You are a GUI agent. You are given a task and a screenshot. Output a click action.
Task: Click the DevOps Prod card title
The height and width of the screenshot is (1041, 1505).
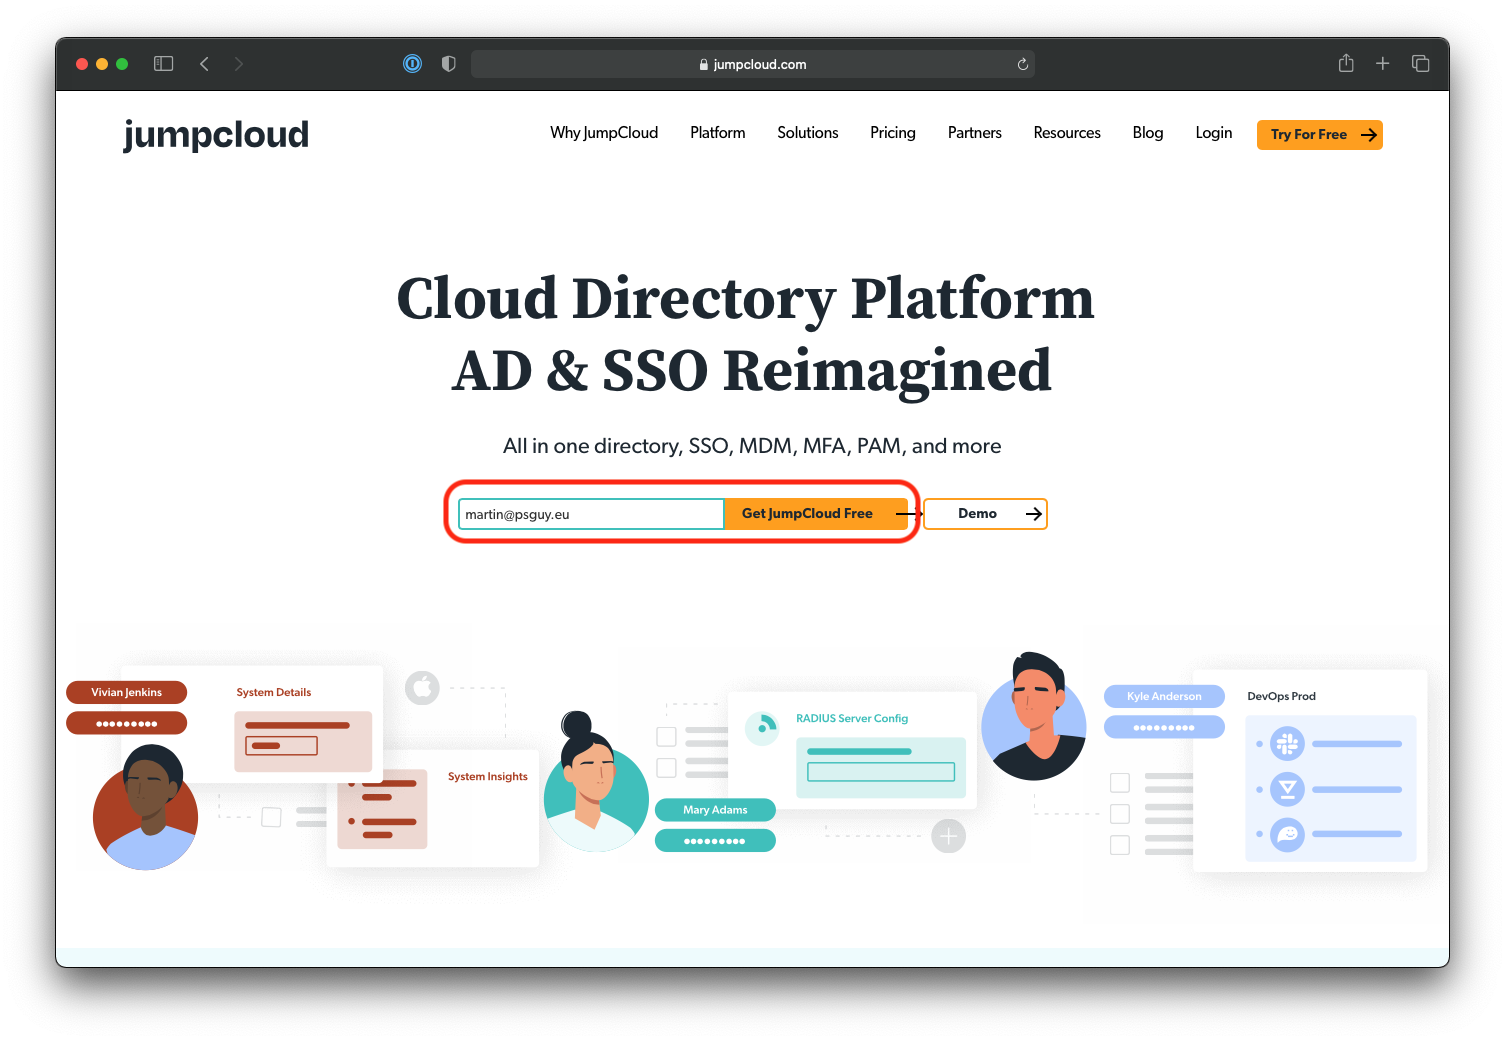1281,696
